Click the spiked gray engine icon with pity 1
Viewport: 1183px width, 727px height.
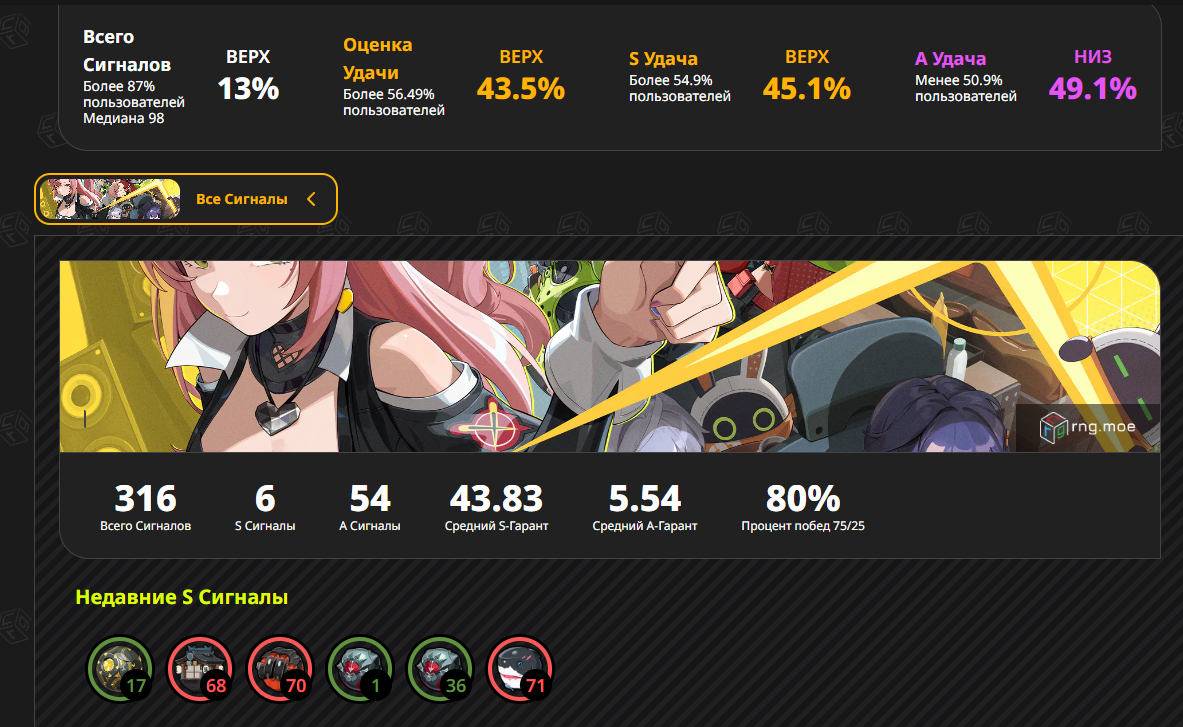(361, 670)
